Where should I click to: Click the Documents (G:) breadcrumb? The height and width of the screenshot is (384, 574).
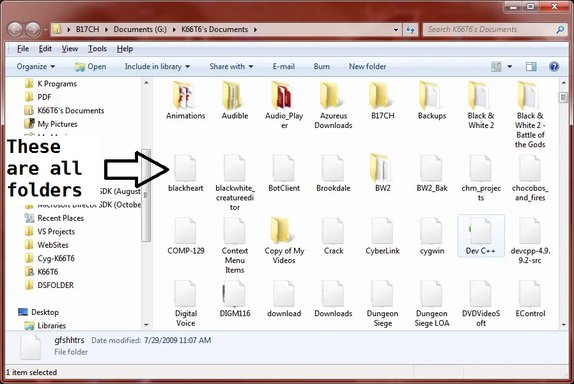(140, 29)
